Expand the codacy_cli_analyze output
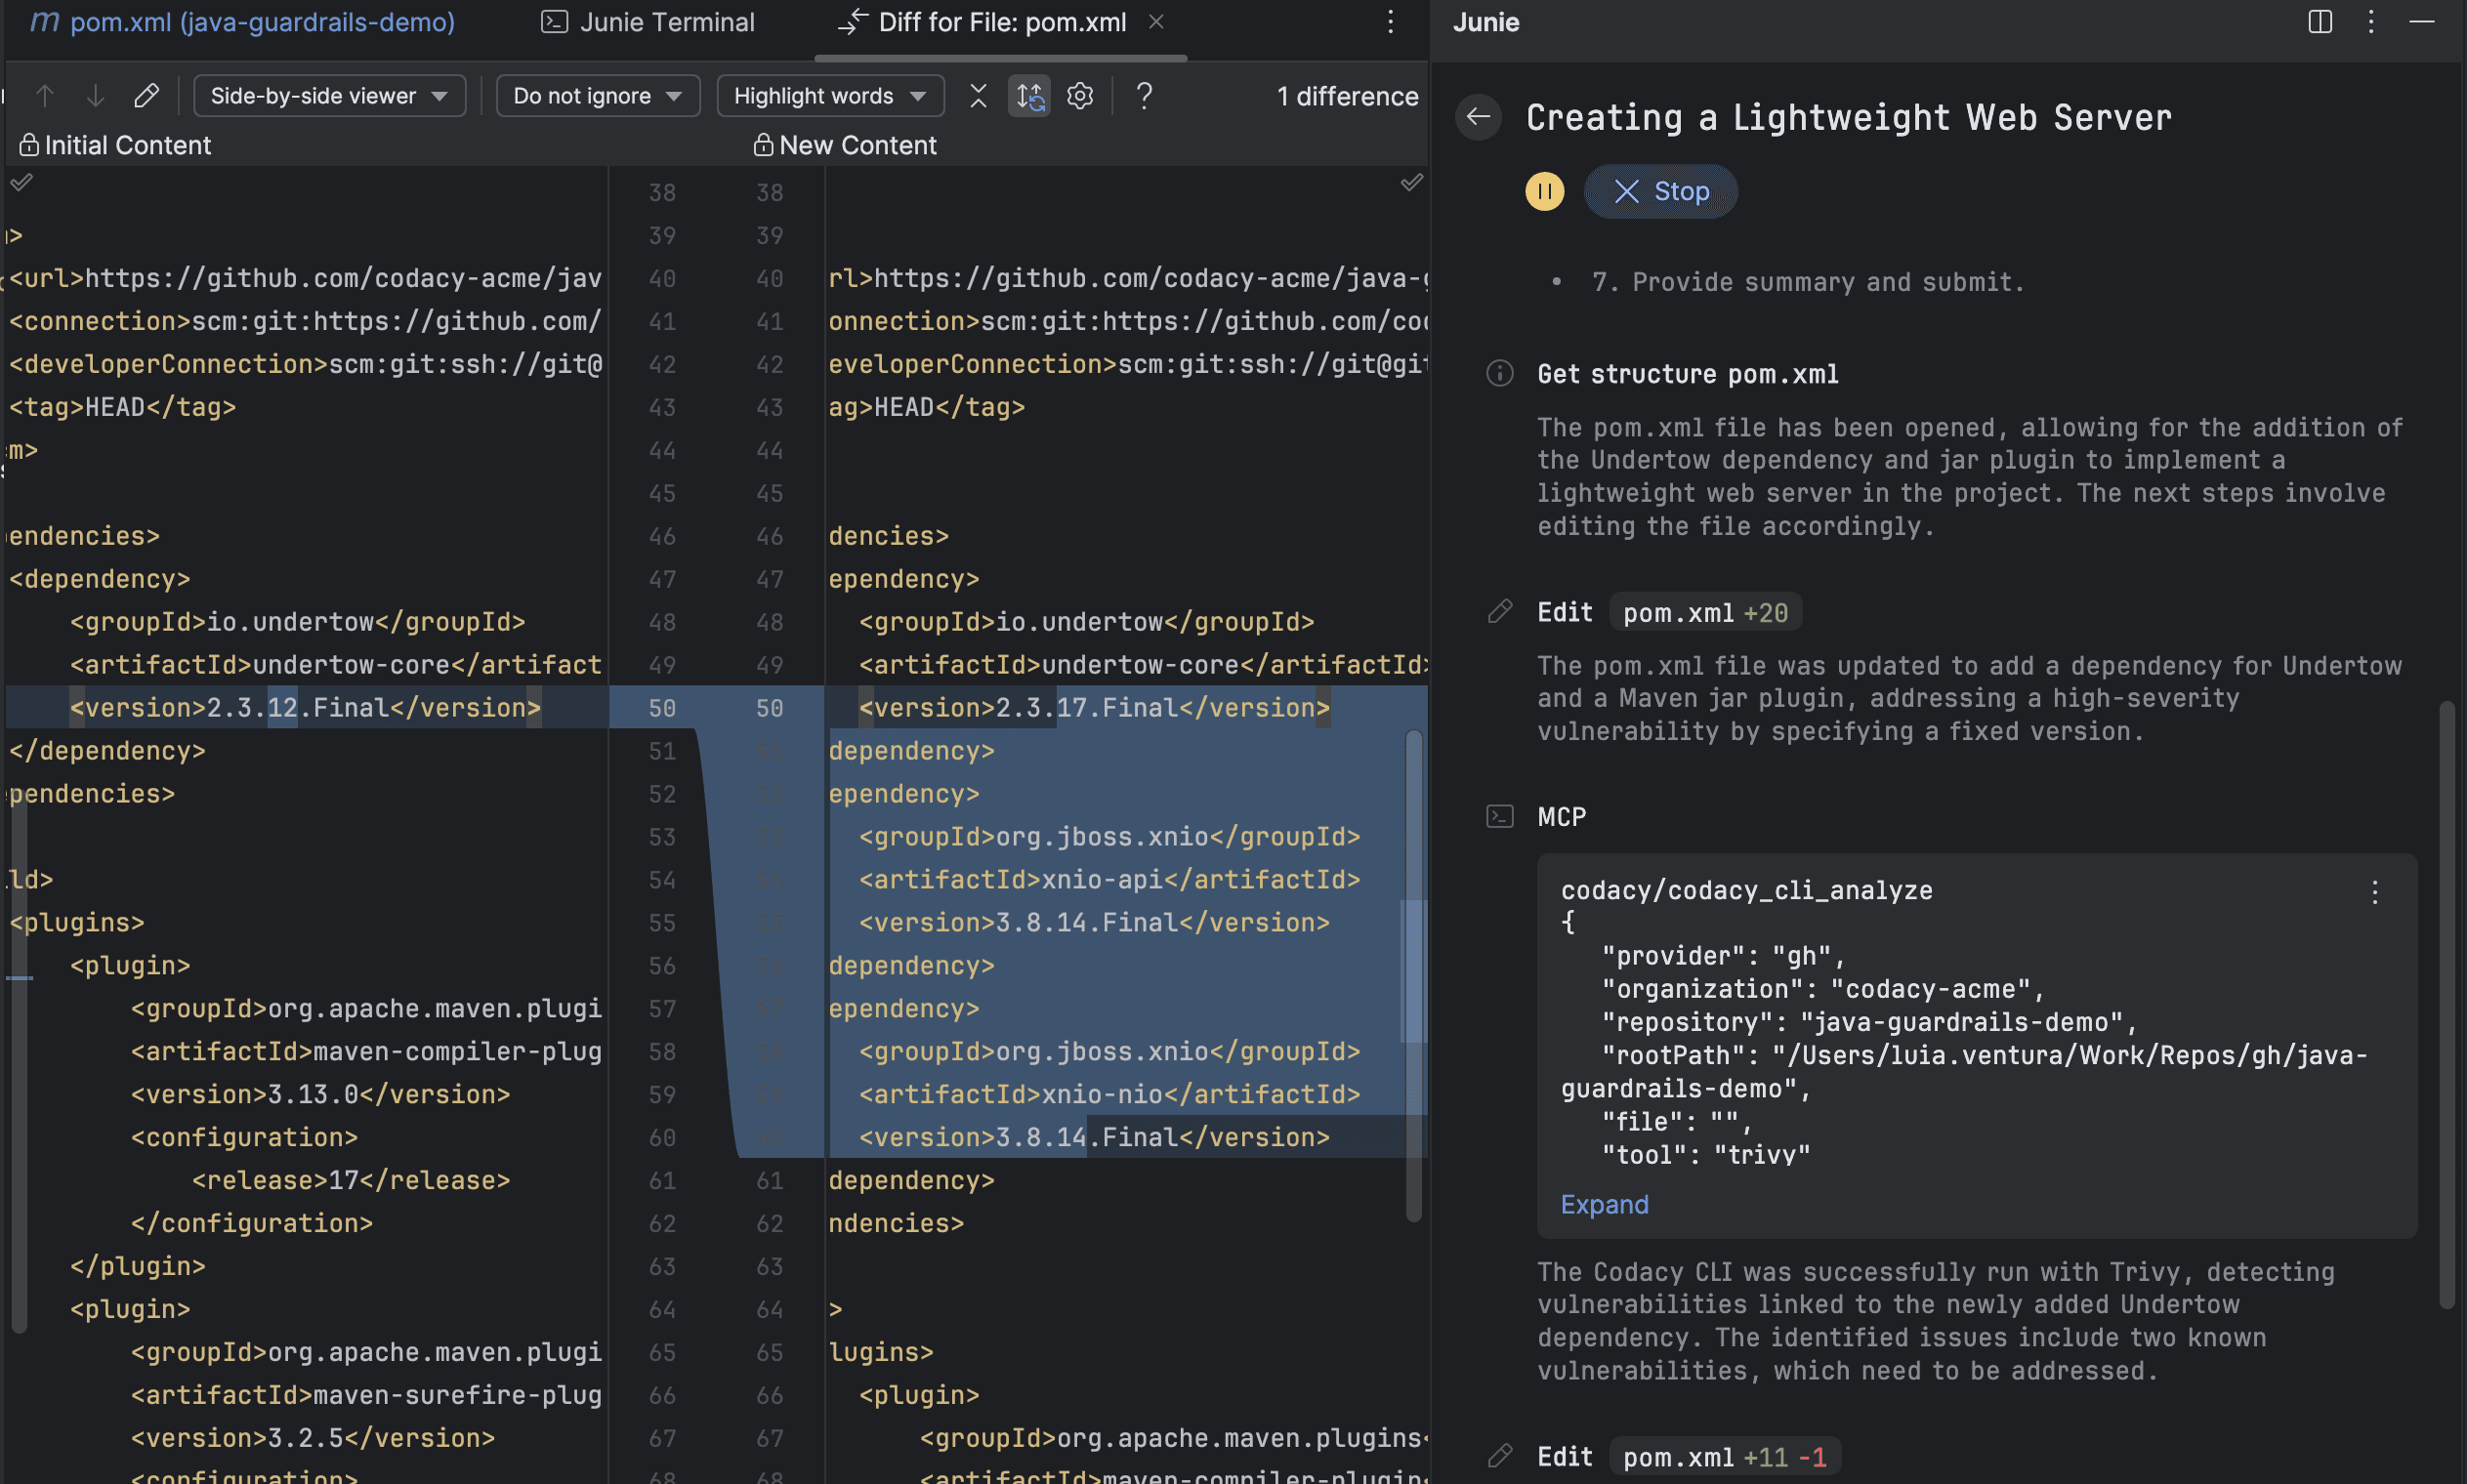Image resolution: width=2467 pixels, height=1484 pixels. coord(1602,1204)
